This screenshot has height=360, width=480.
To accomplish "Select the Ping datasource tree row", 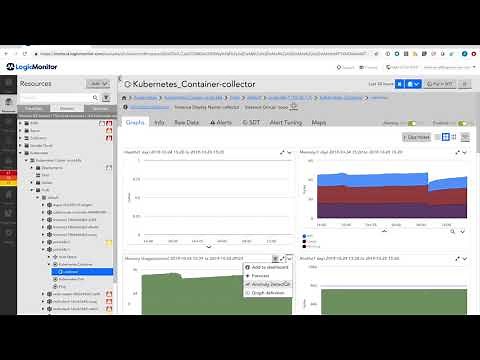I will click(x=62, y=286).
